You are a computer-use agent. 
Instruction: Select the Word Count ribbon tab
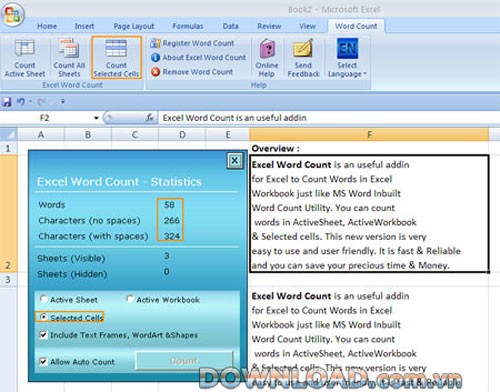tap(356, 26)
